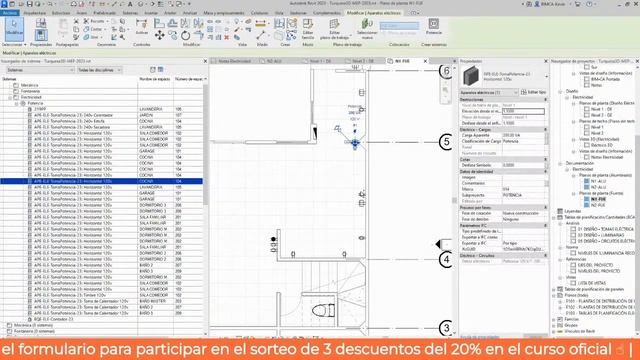Click the Revit application logo icon
Screen dimensions: 640x360
pyautogui.click(x=4, y=4)
